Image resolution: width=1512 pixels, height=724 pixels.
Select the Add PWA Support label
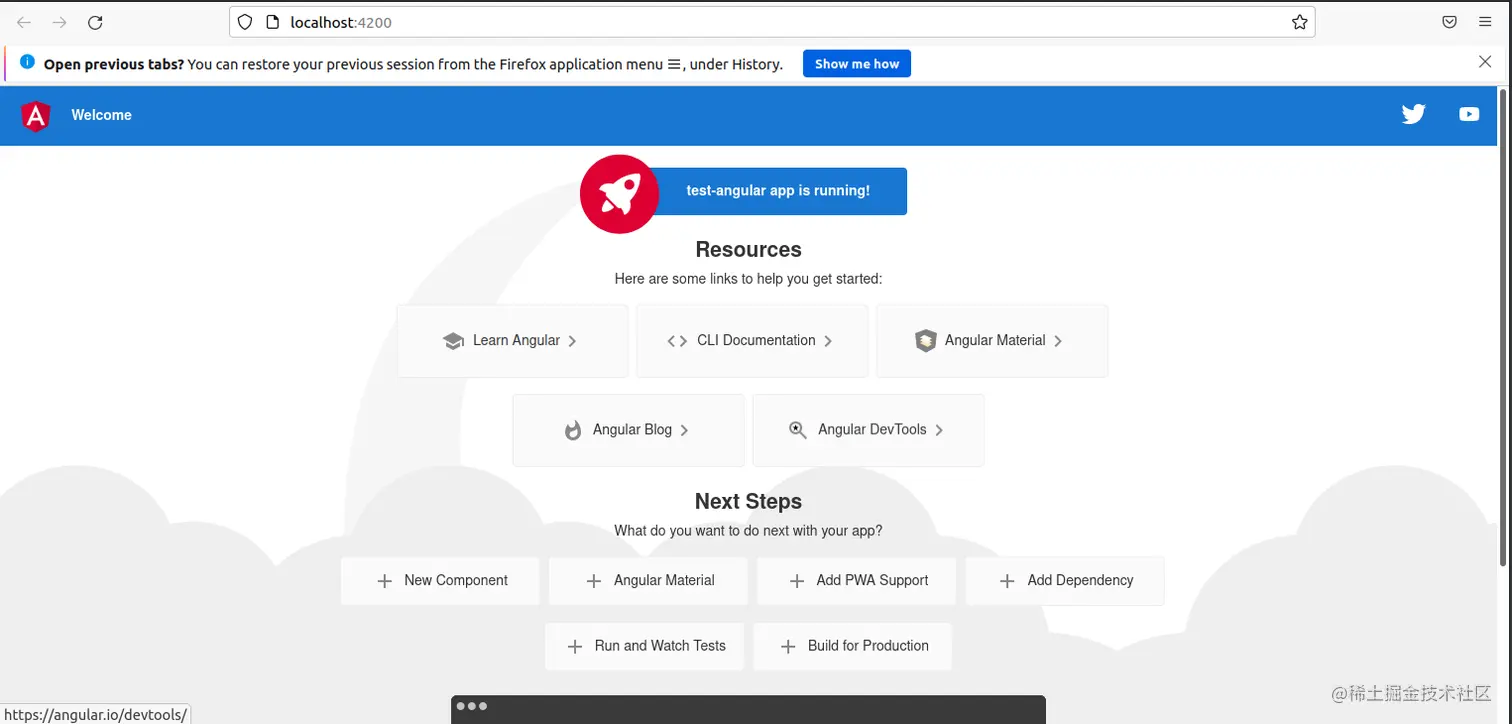click(872, 580)
